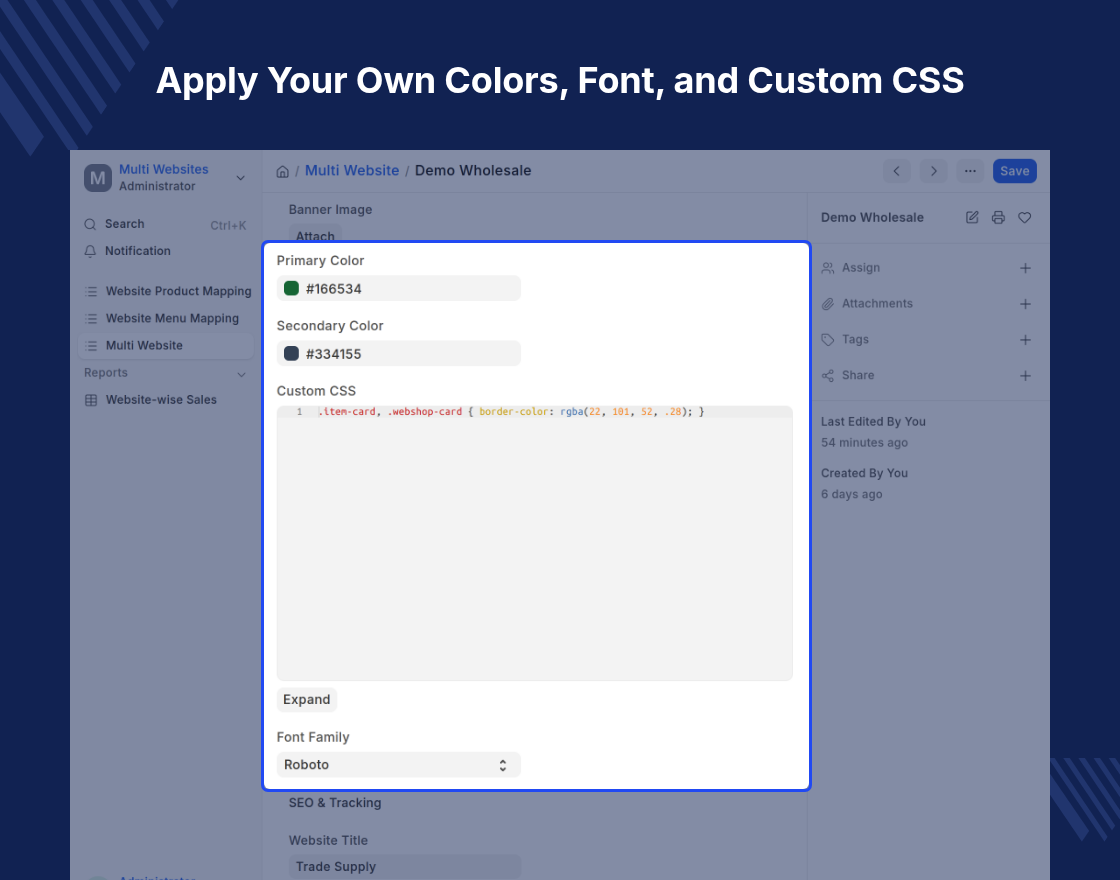Click the Search label in sidebar
The image size is (1120, 880).
pyautogui.click(x=124, y=224)
